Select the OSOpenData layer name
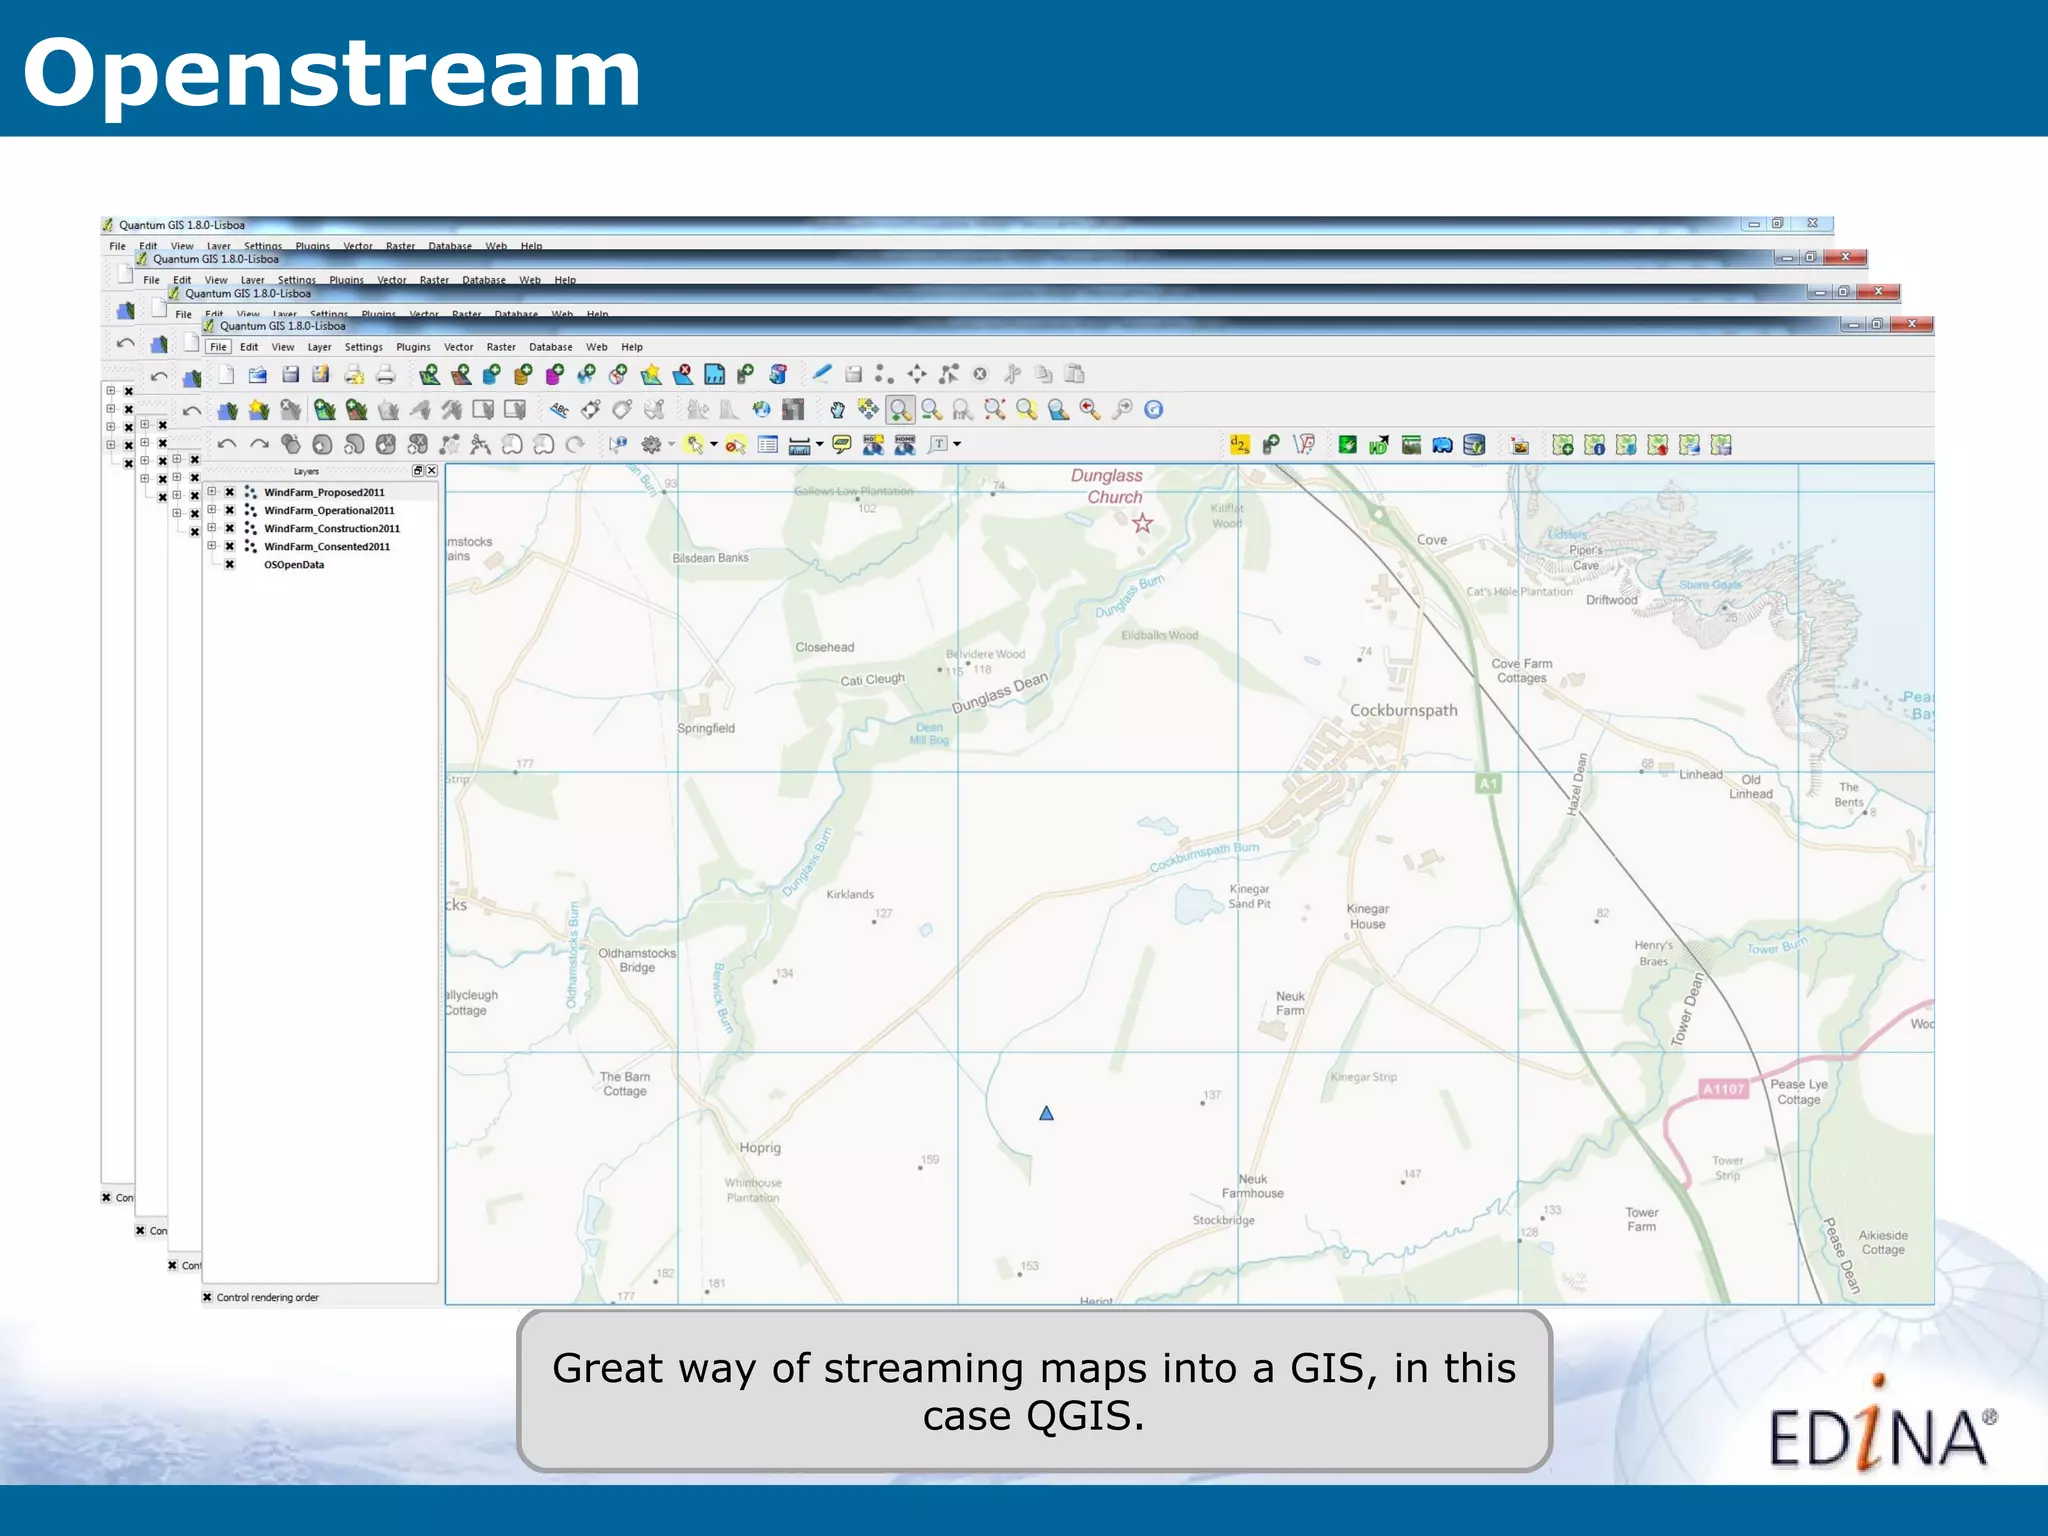This screenshot has width=2048, height=1536. pos(294,564)
